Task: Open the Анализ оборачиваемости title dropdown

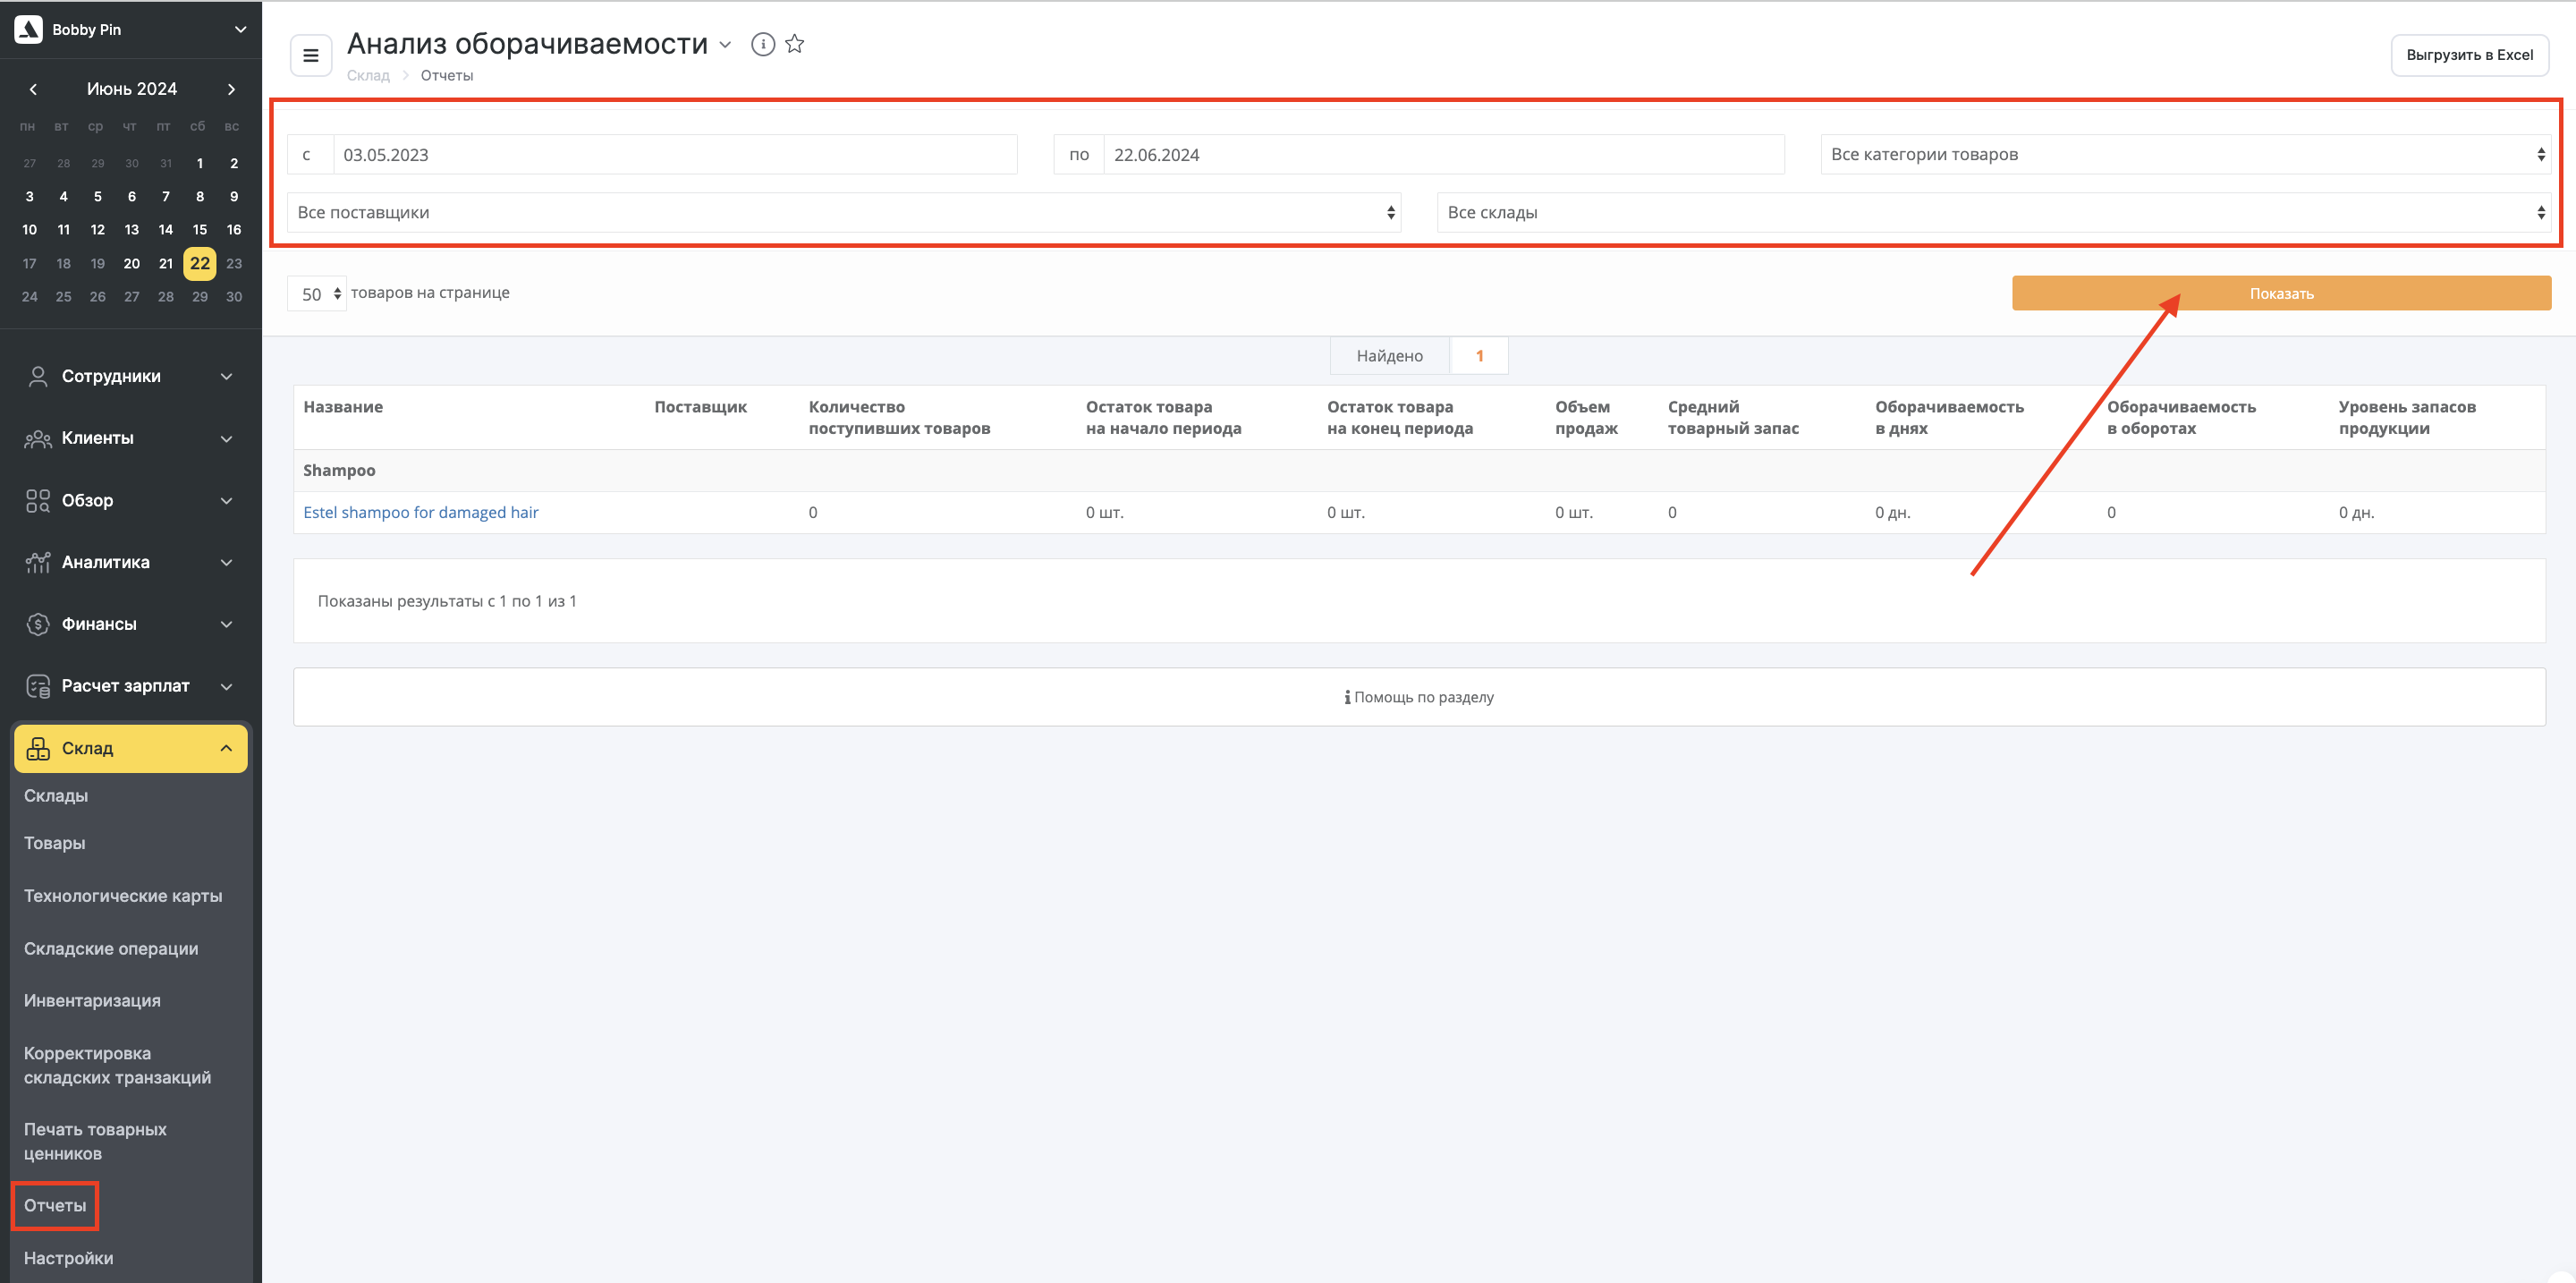Action: [x=725, y=44]
